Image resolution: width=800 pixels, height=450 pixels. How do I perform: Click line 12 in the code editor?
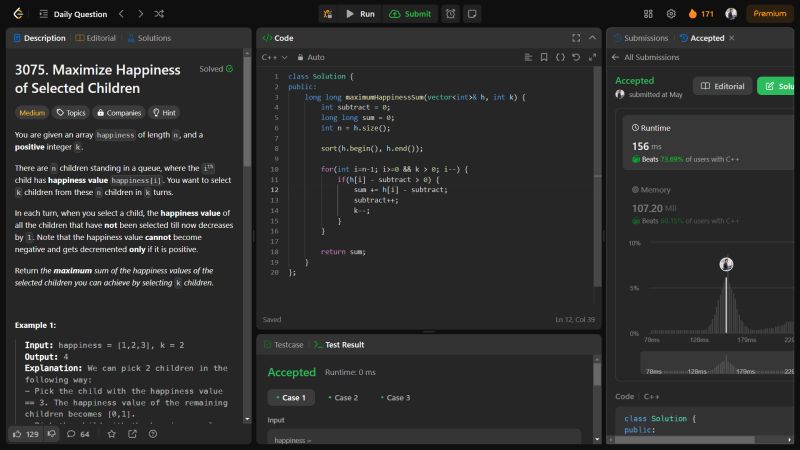pyautogui.click(x=400, y=190)
